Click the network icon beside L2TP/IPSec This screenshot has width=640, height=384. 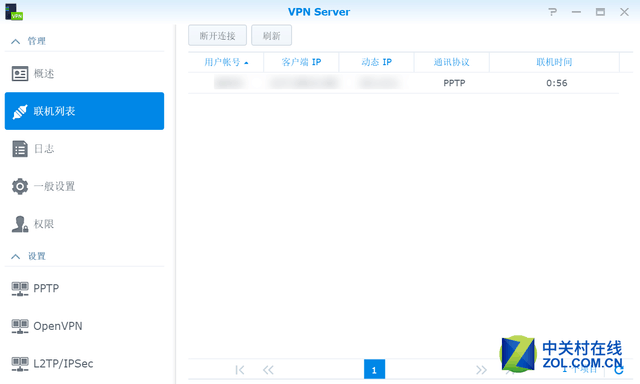pos(20,364)
